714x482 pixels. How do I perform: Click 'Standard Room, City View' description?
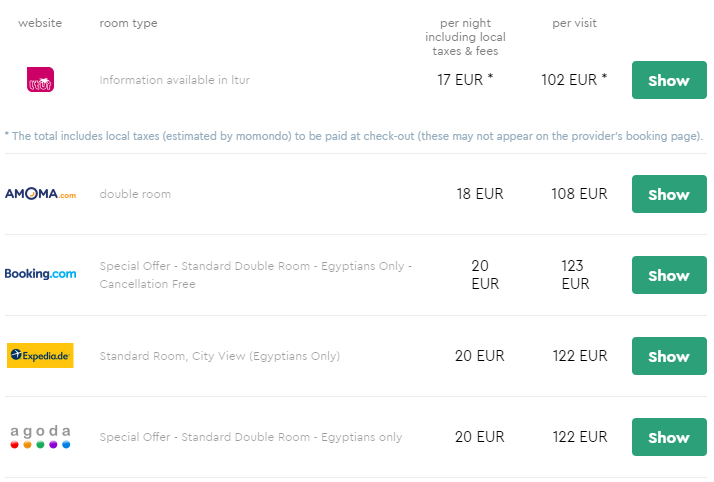(x=219, y=356)
